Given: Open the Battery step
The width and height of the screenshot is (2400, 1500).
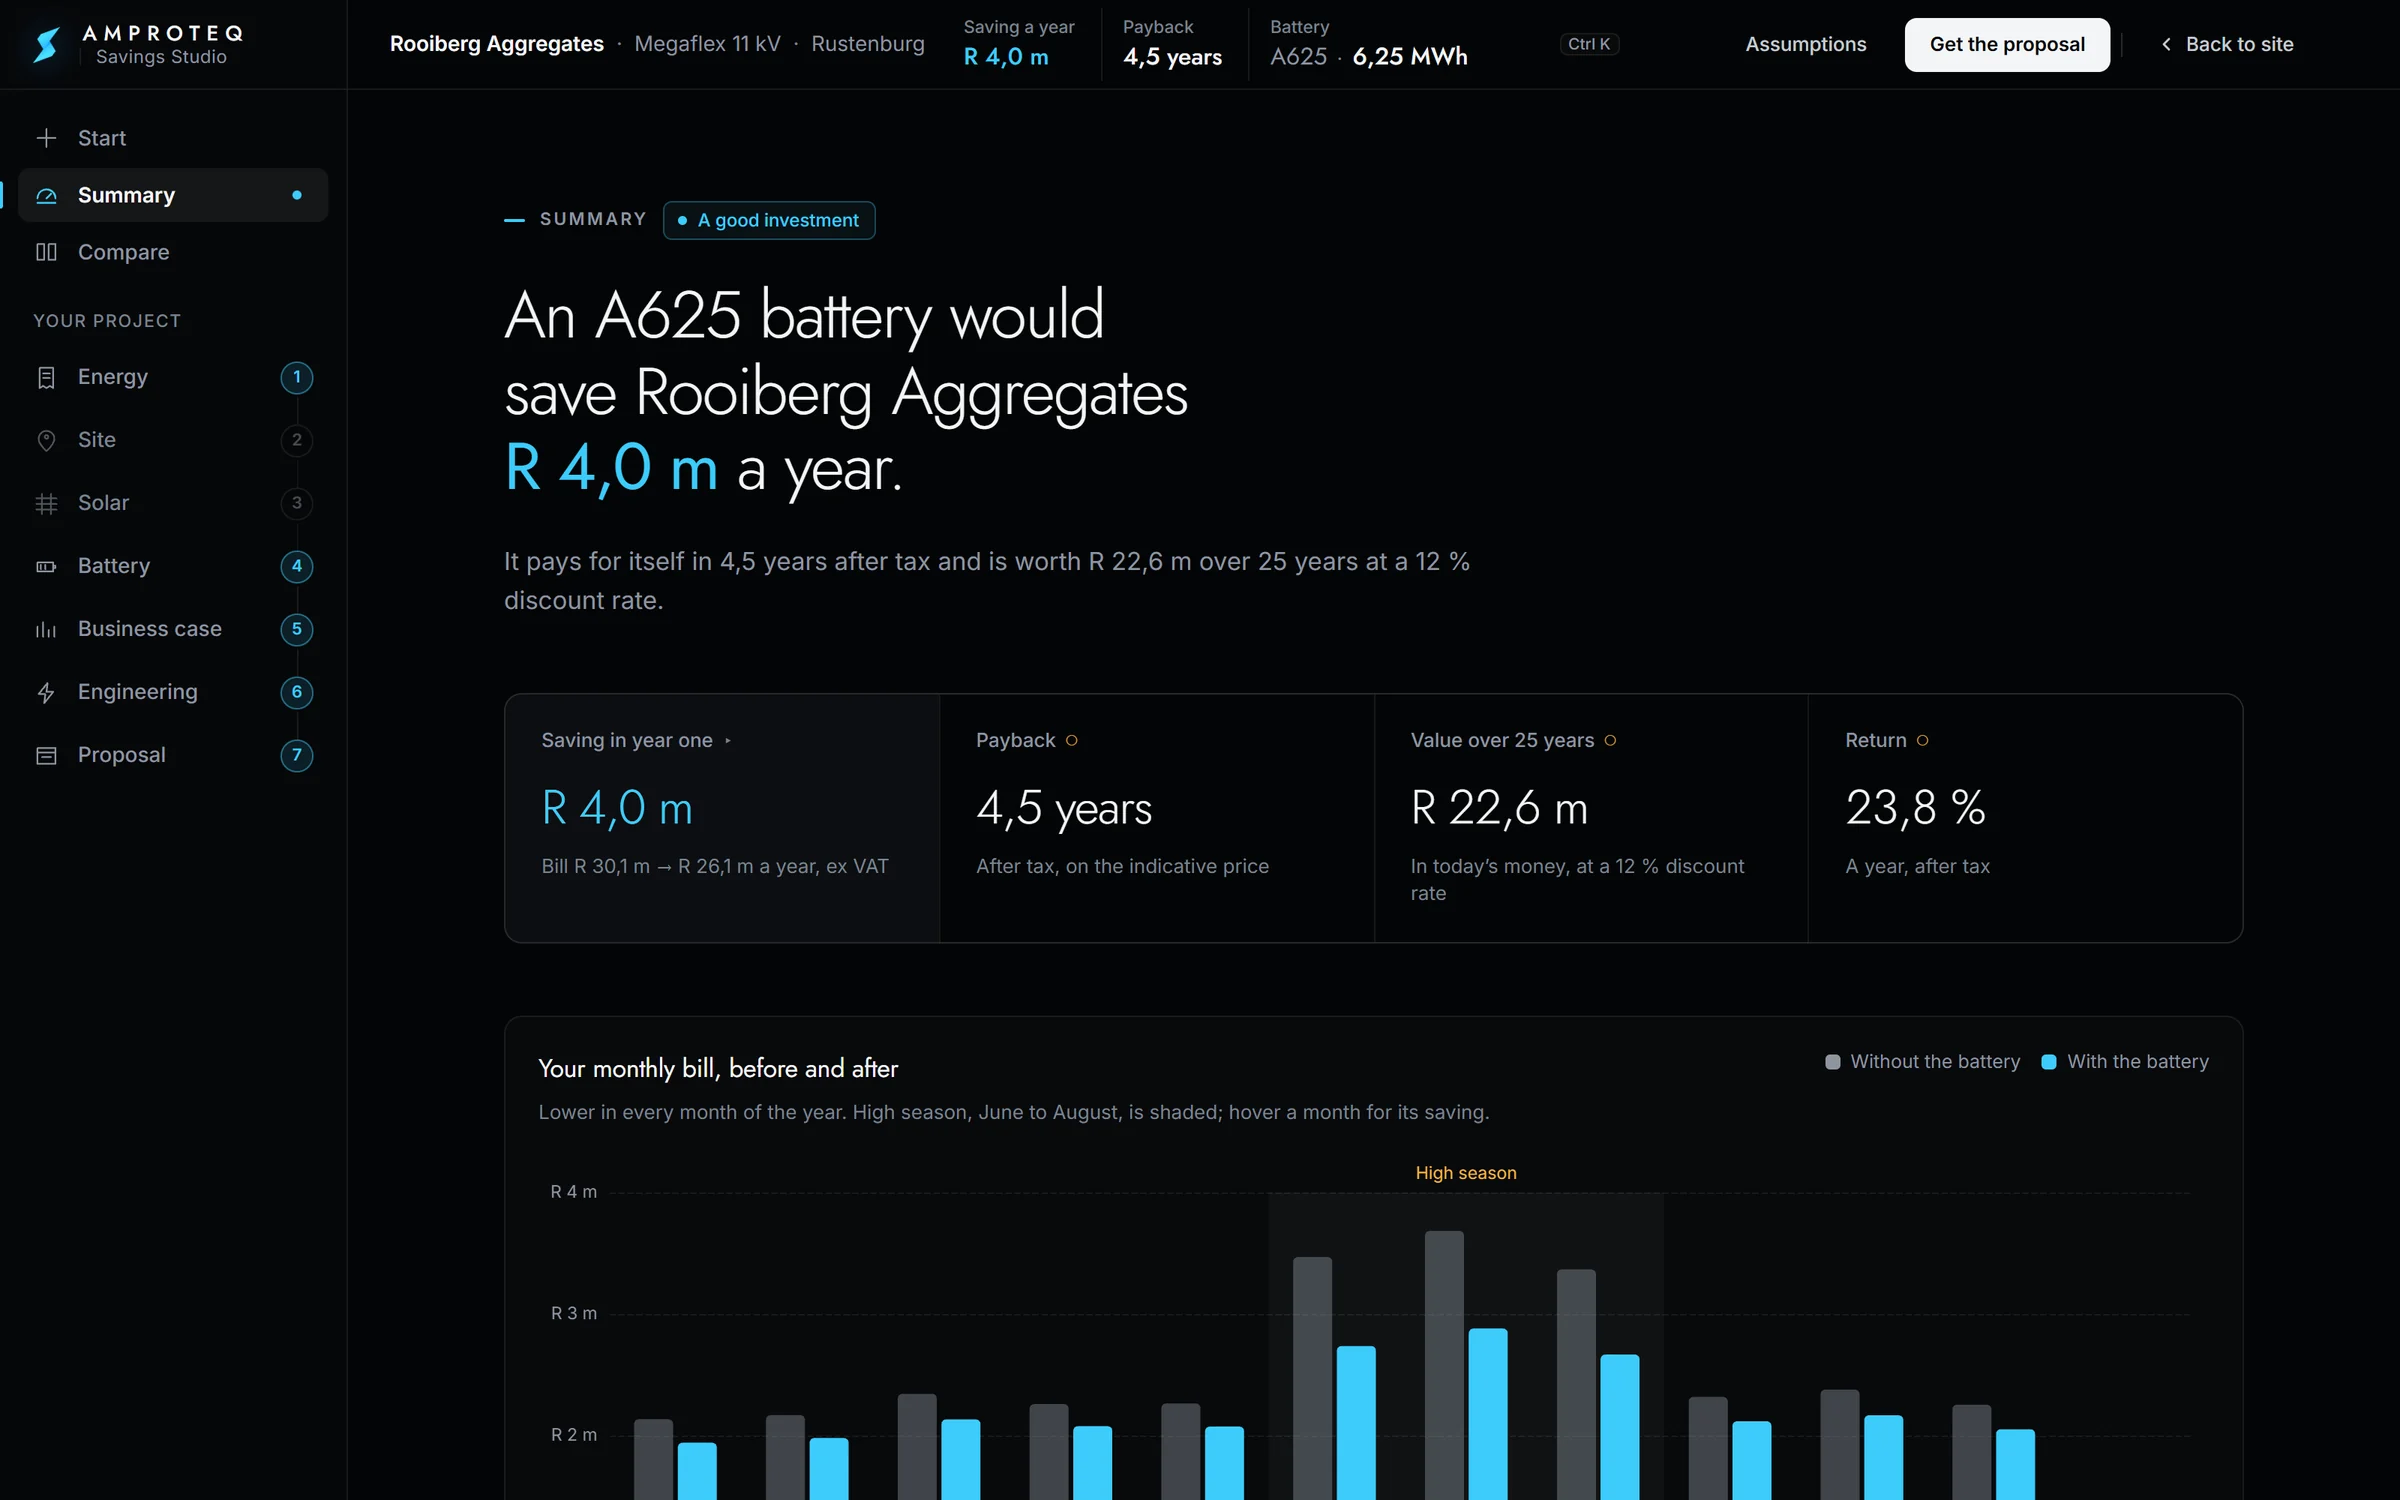Looking at the screenshot, I should coord(172,566).
